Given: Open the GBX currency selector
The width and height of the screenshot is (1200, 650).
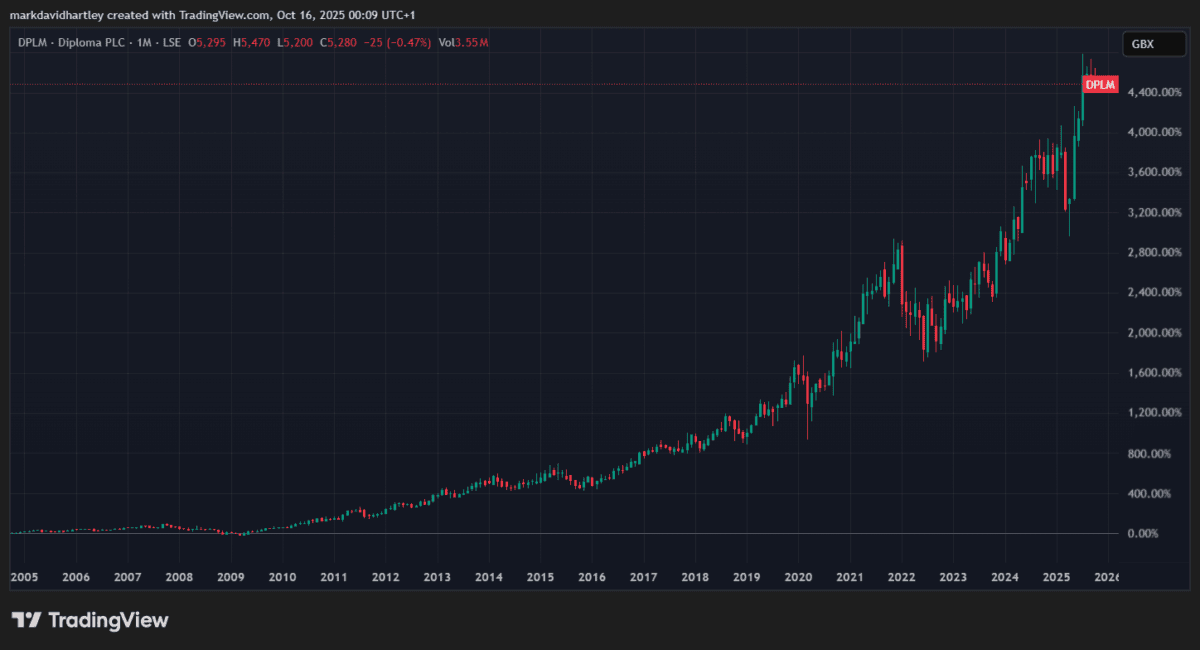Looking at the screenshot, I should coord(1143,44).
